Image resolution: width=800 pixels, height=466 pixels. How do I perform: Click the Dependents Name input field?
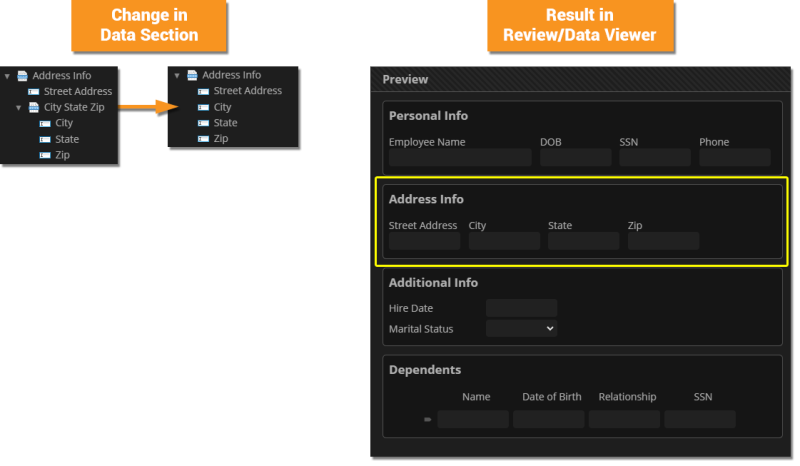(473, 420)
